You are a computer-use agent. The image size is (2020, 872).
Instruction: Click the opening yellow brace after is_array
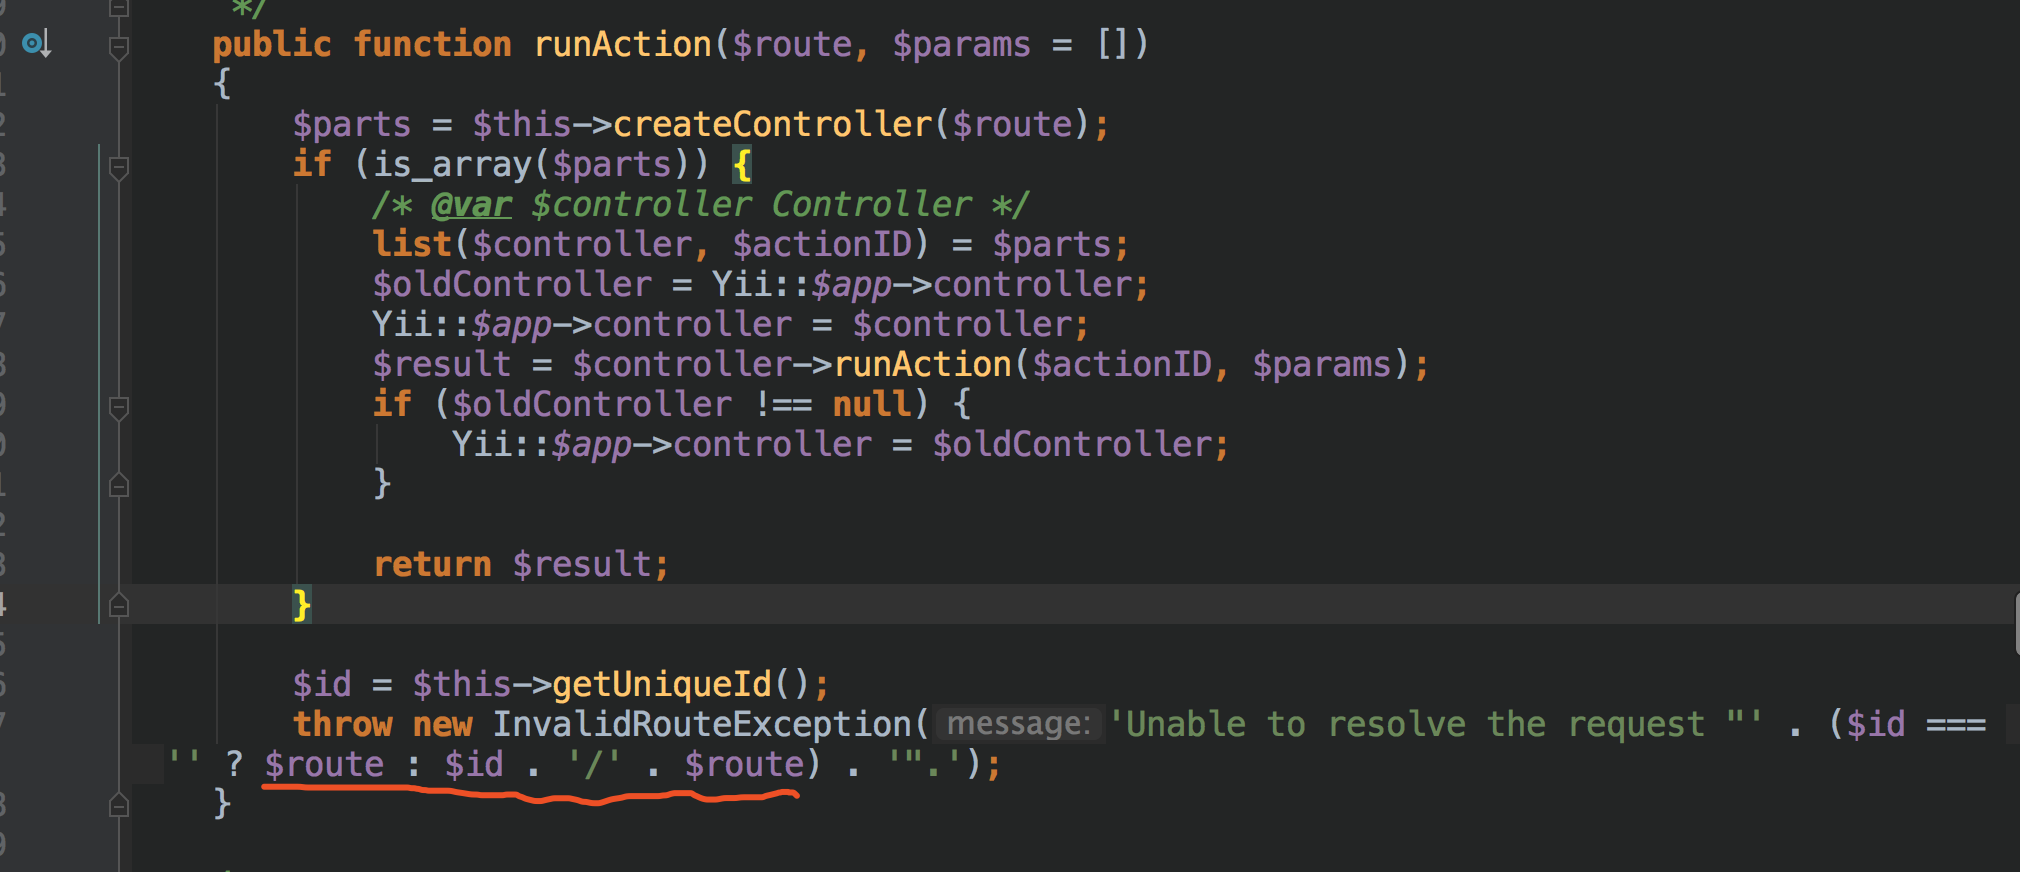[742, 164]
